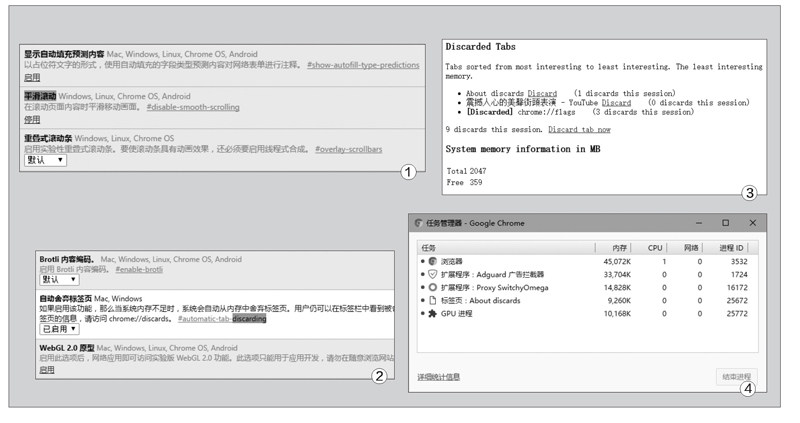This screenshot has height=423, width=800.
Task: Select the 浏览器 row text
Action: coord(452,262)
